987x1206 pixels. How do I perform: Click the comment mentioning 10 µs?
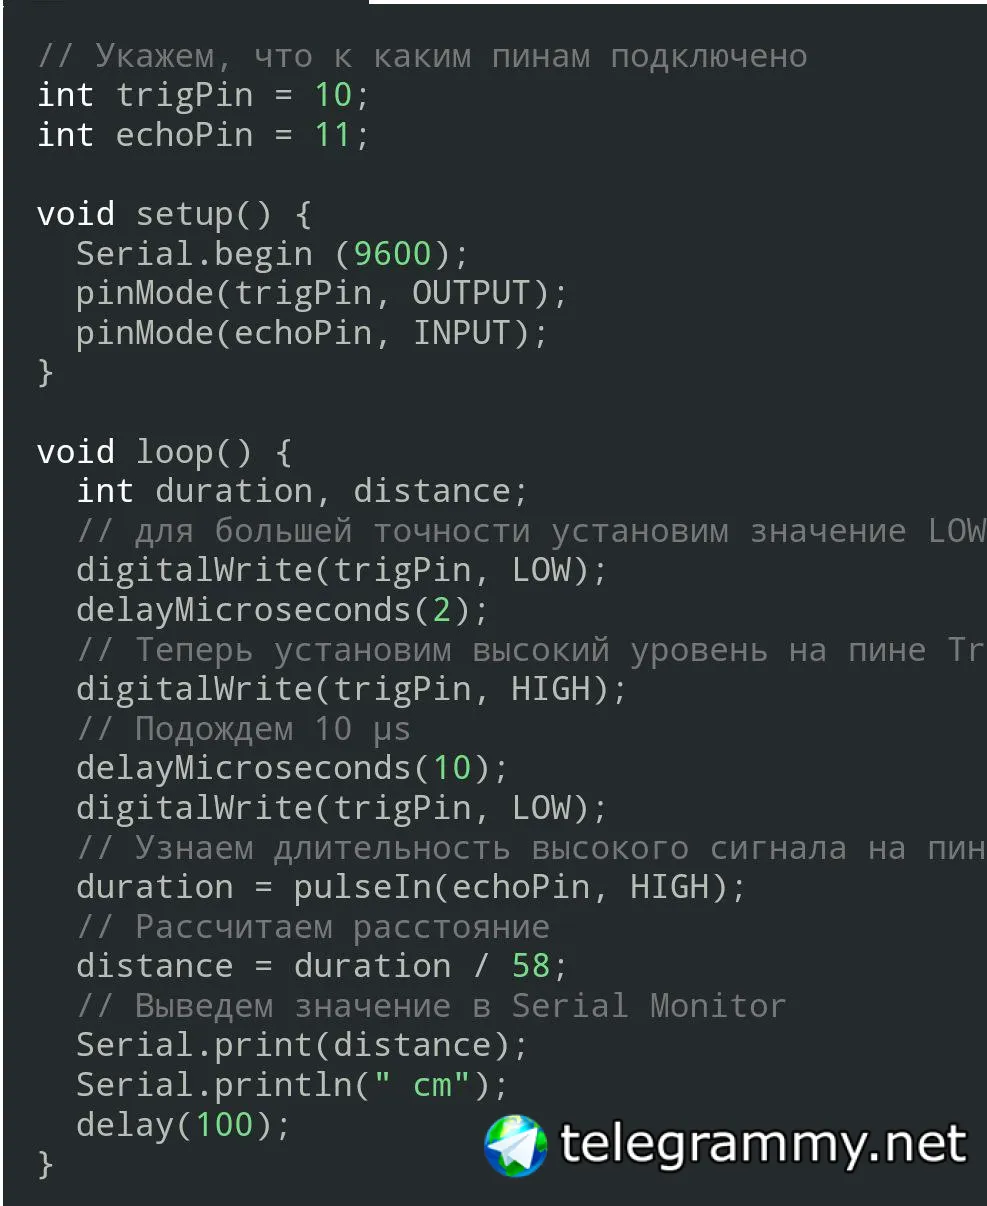point(243,729)
